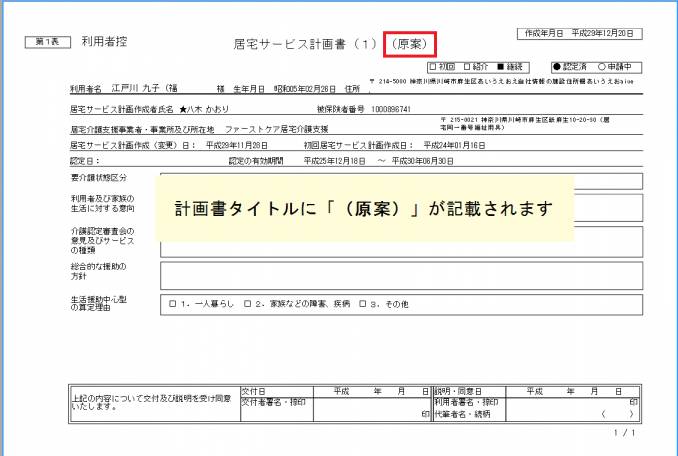Screen dimensions: 678x456
Task: Check option 2 家族などの障害、疾病
Action: (x=248, y=303)
